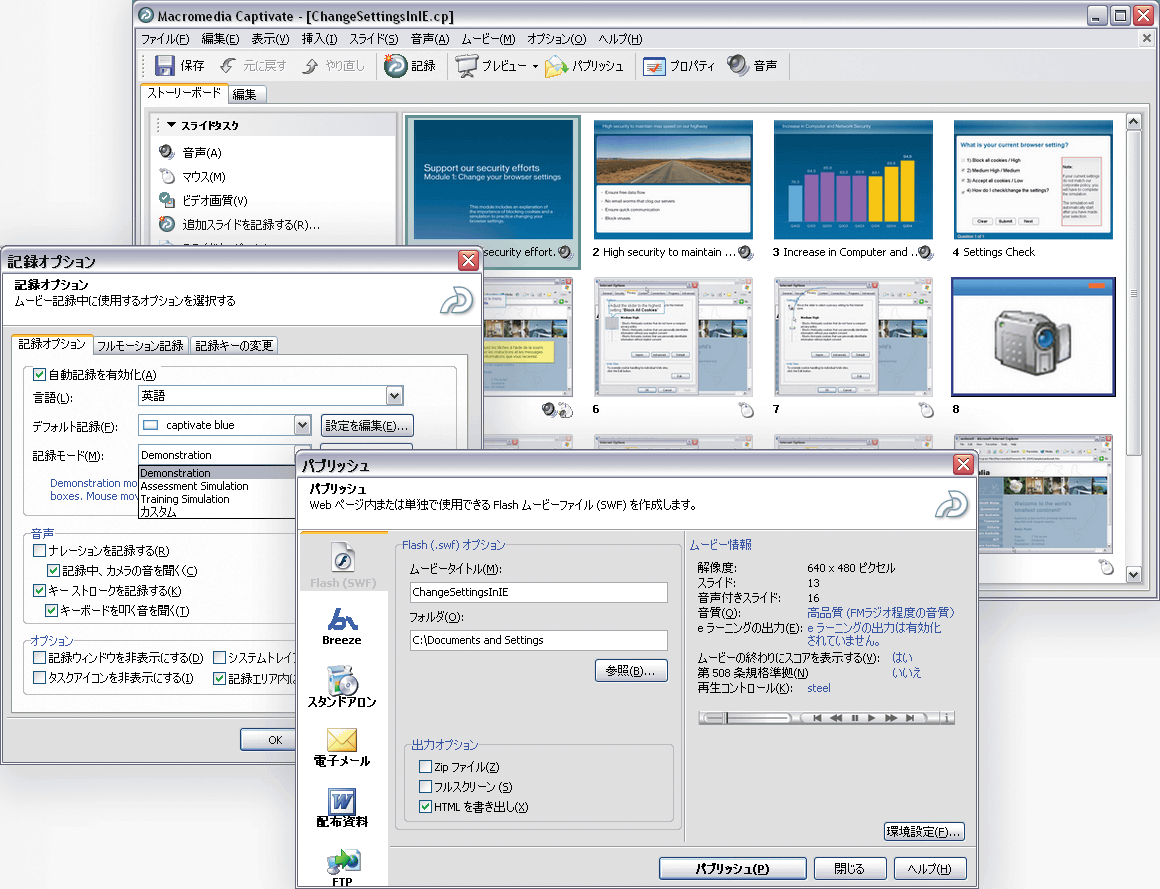
Task: Select FTP output option
Action: tap(343, 868)
